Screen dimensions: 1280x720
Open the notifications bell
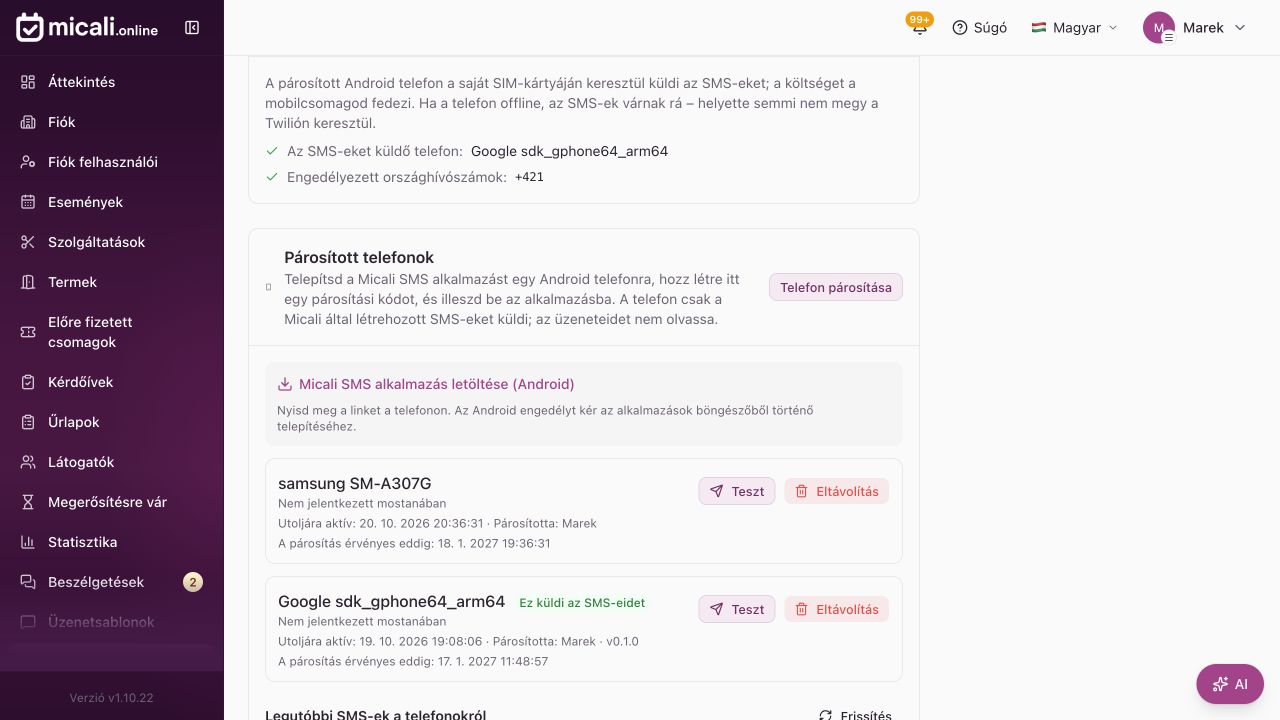tap(919, 28)
